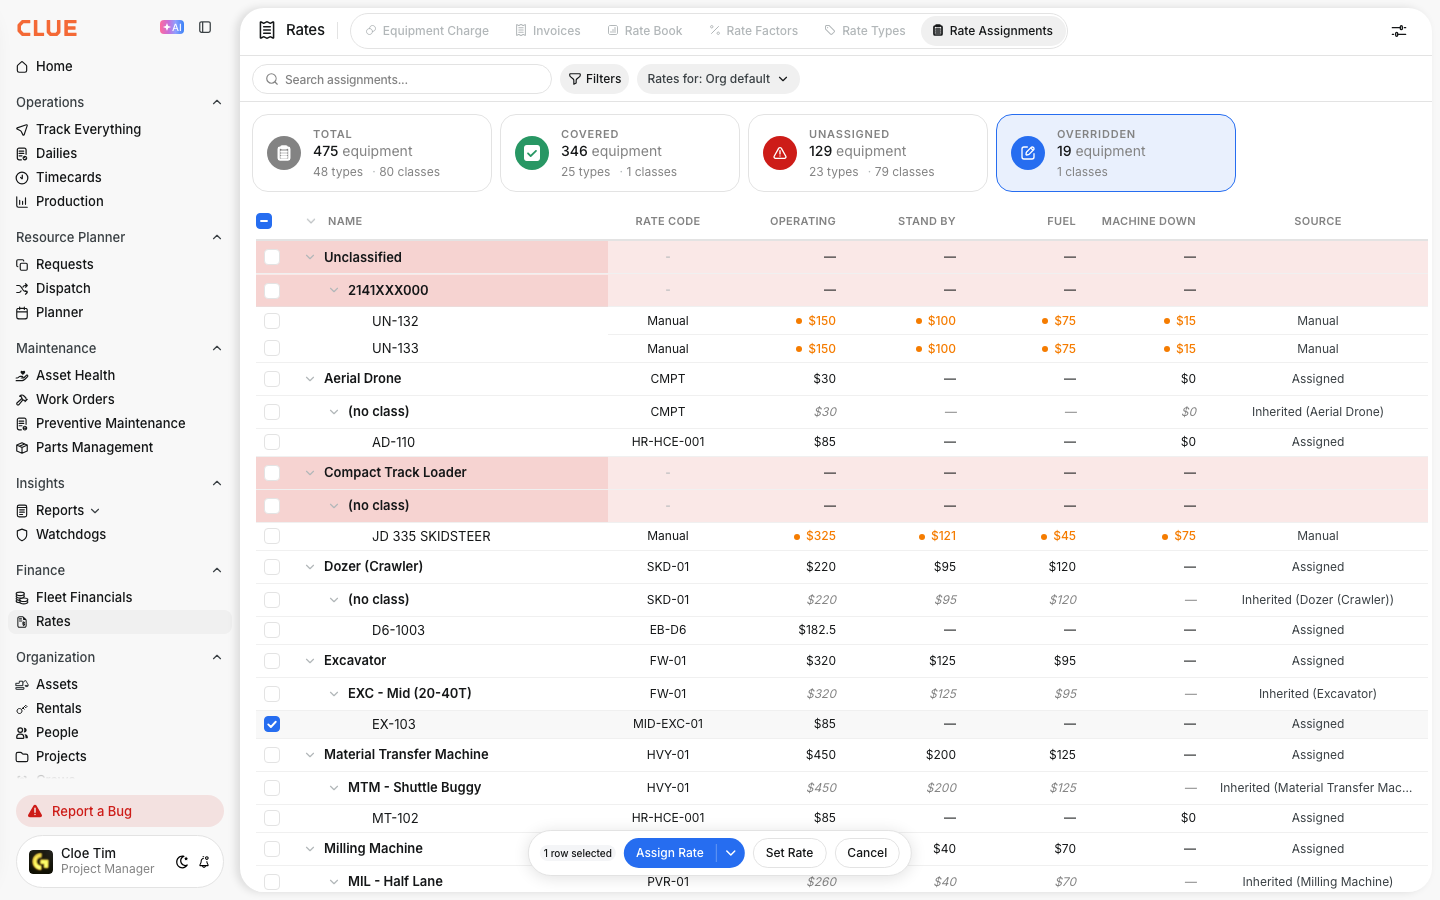Open Planner calendar in sidebar
Viewport: 1440px width, 900px height.
60,312
